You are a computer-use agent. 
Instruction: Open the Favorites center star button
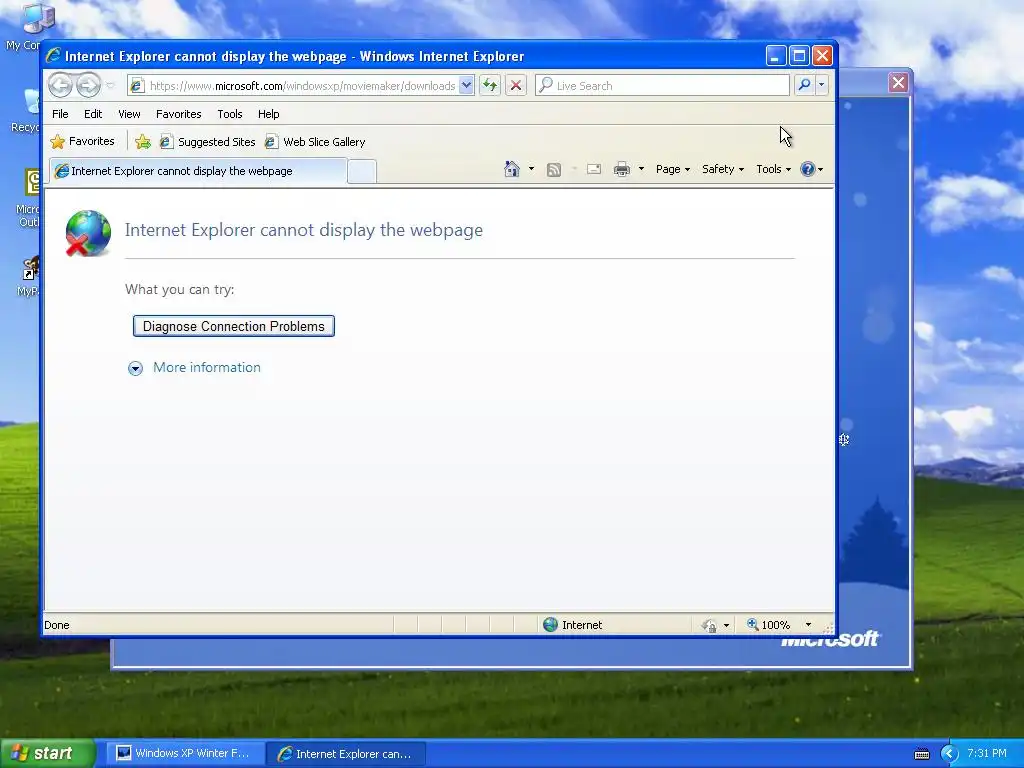pos(82,141)
